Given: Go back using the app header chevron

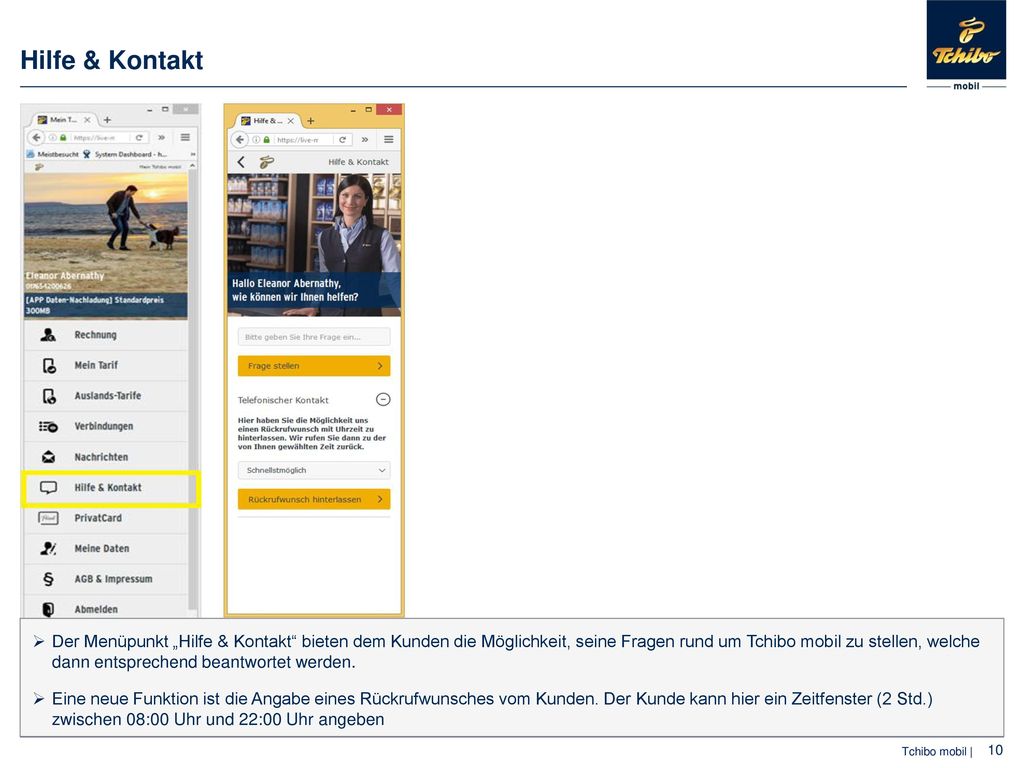Looking at the screenshot, I should [241, 162].
